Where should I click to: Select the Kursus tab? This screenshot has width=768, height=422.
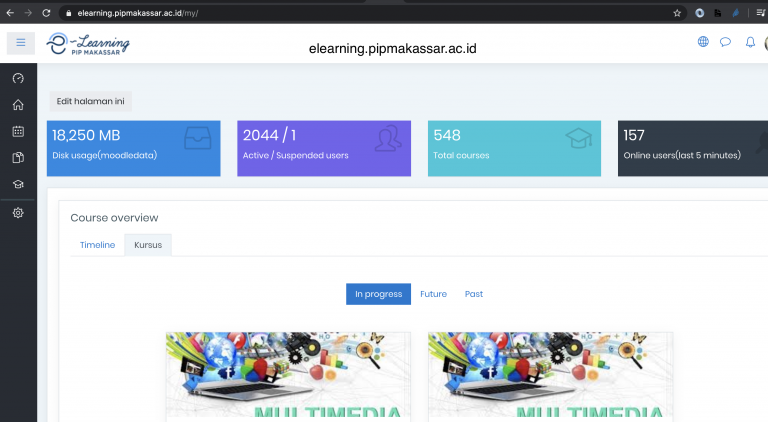point(148,245)
